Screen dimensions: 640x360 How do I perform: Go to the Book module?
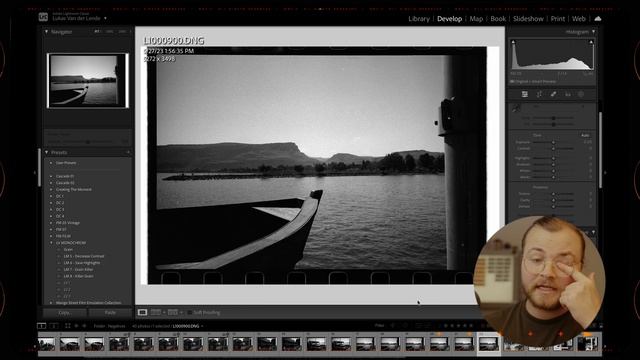tap(498, 19)
